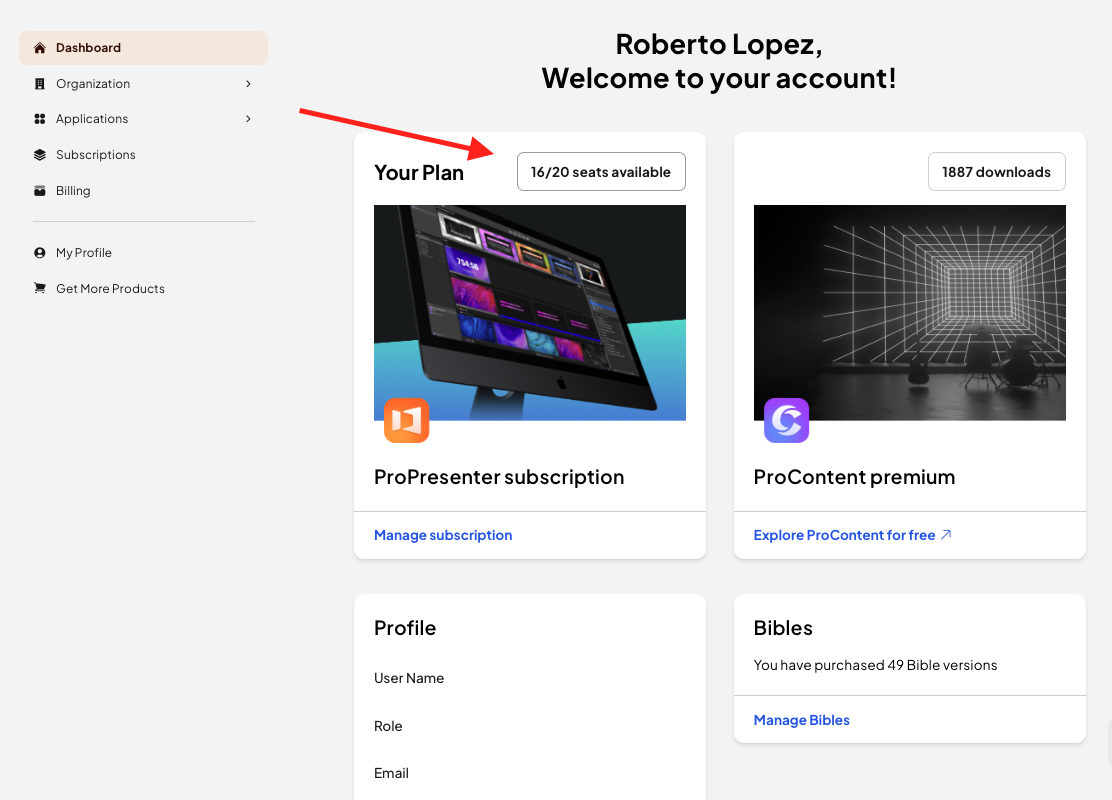1112x800 pixels.
Task: Click the Roberto Lopez welcome heading
Action: point(719,61)
